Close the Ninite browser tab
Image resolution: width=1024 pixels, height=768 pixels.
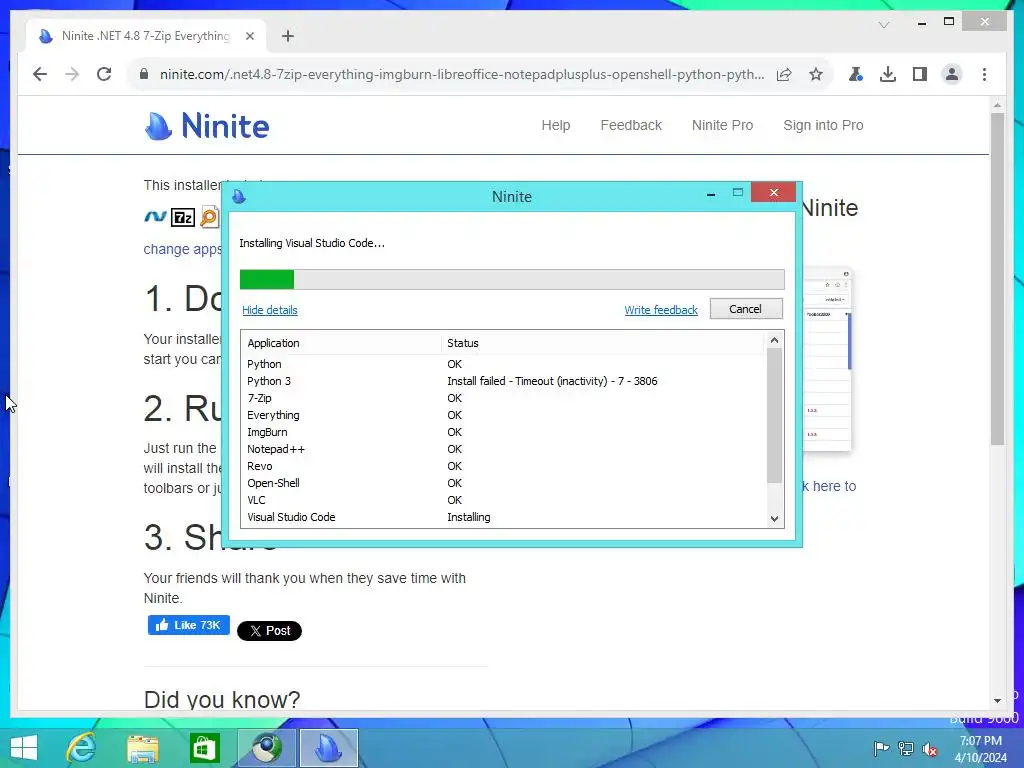click(x=249, y=36)
